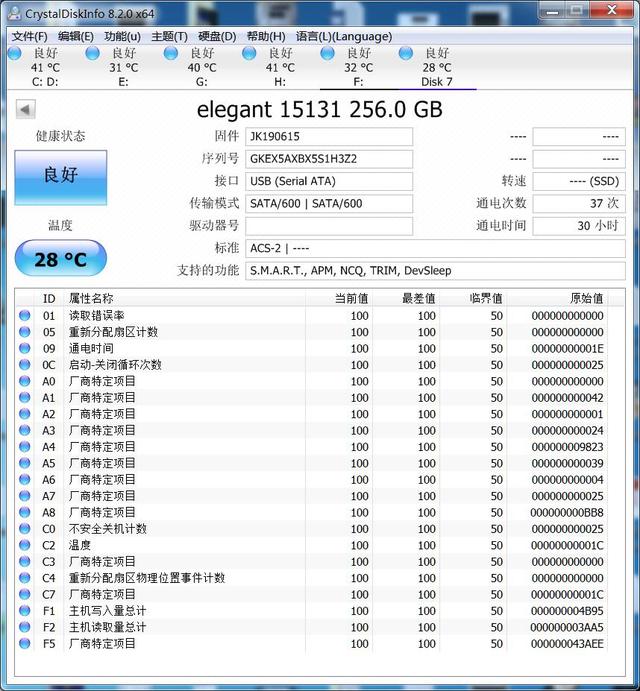Click the previous disk arrow button

[26, 109]
